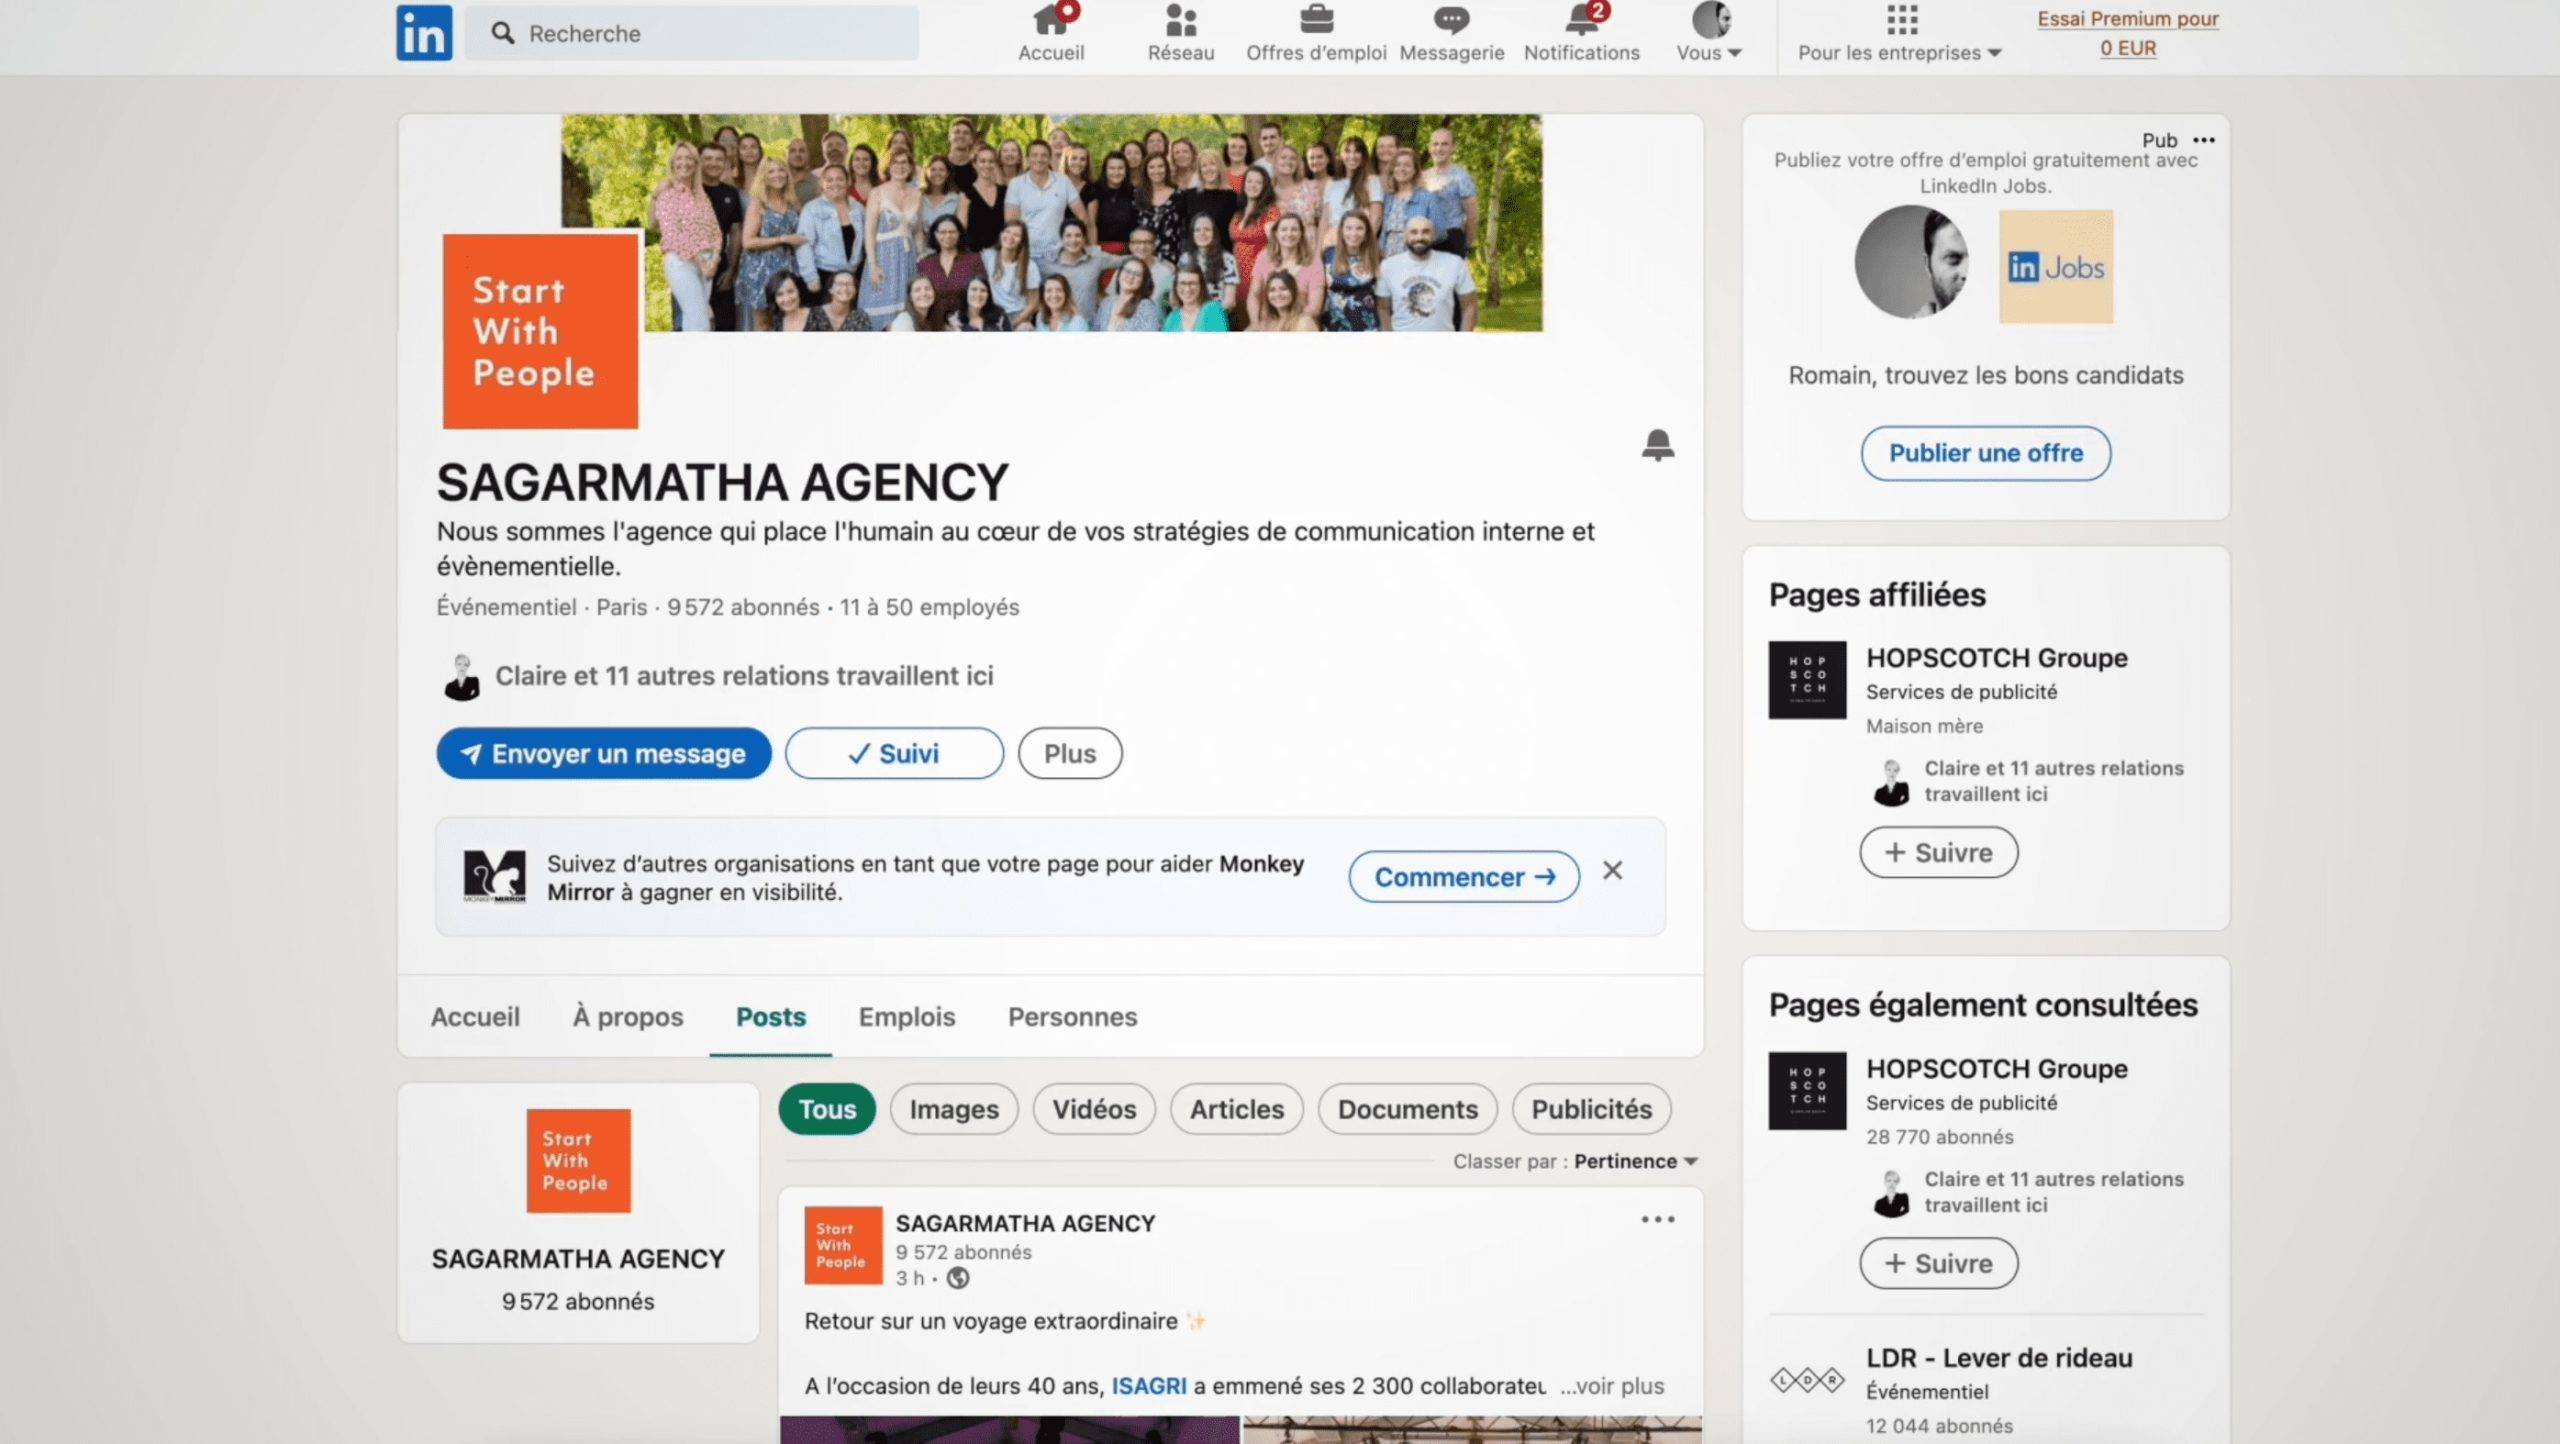The height and width of the screenshot is (1444, 2560).
Task: Click post author name SAGARMATHA AGENCY
Action: pyautogui.click(x=1025, y=1224)
